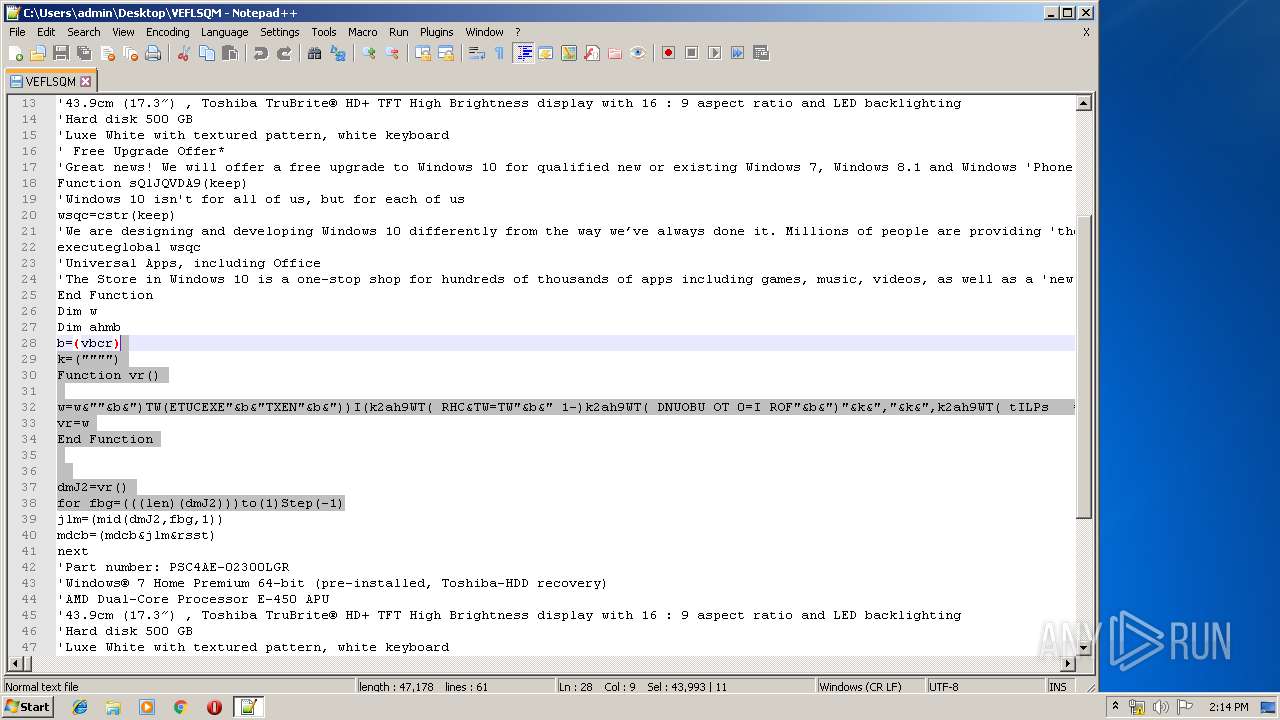1280x720 pixels.
Task: Open the Search menu
Action: tap(84, 32)
